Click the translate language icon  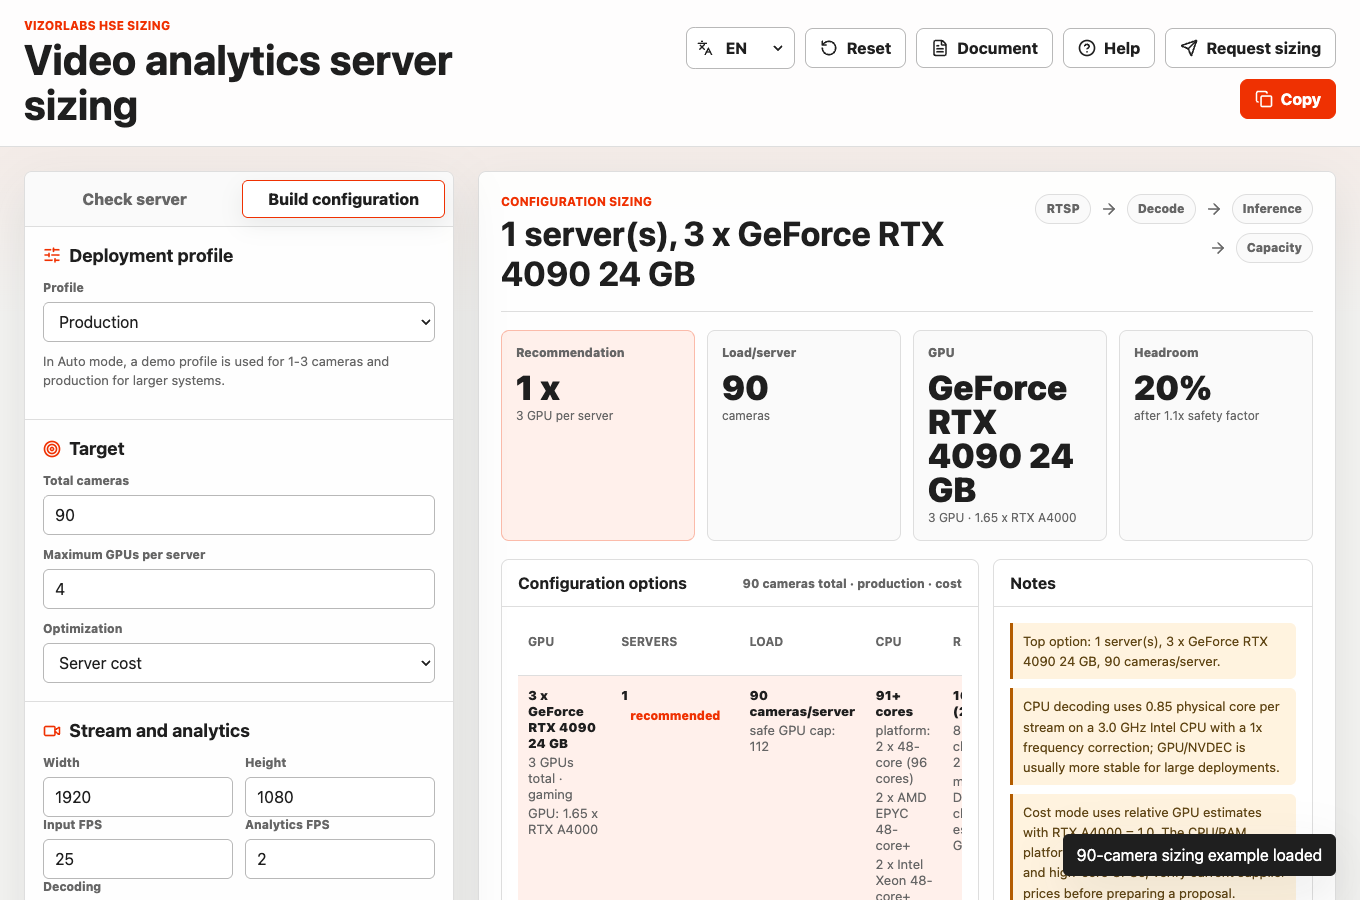pyautogui.click(x=705, y=48)
